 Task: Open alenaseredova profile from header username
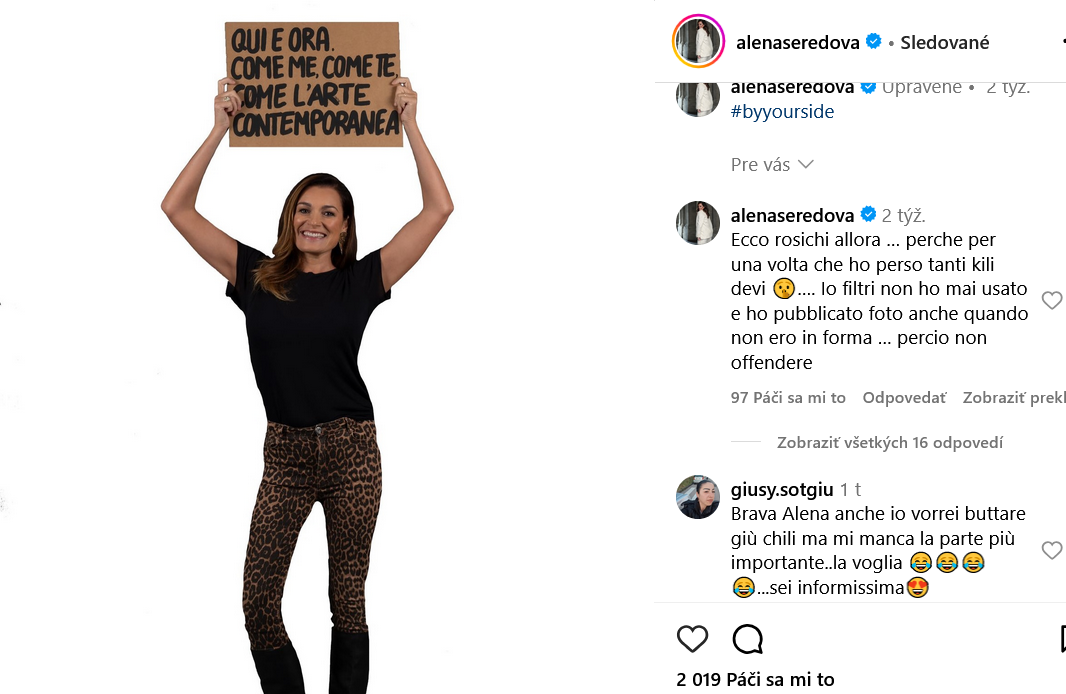tap(797, 42)
